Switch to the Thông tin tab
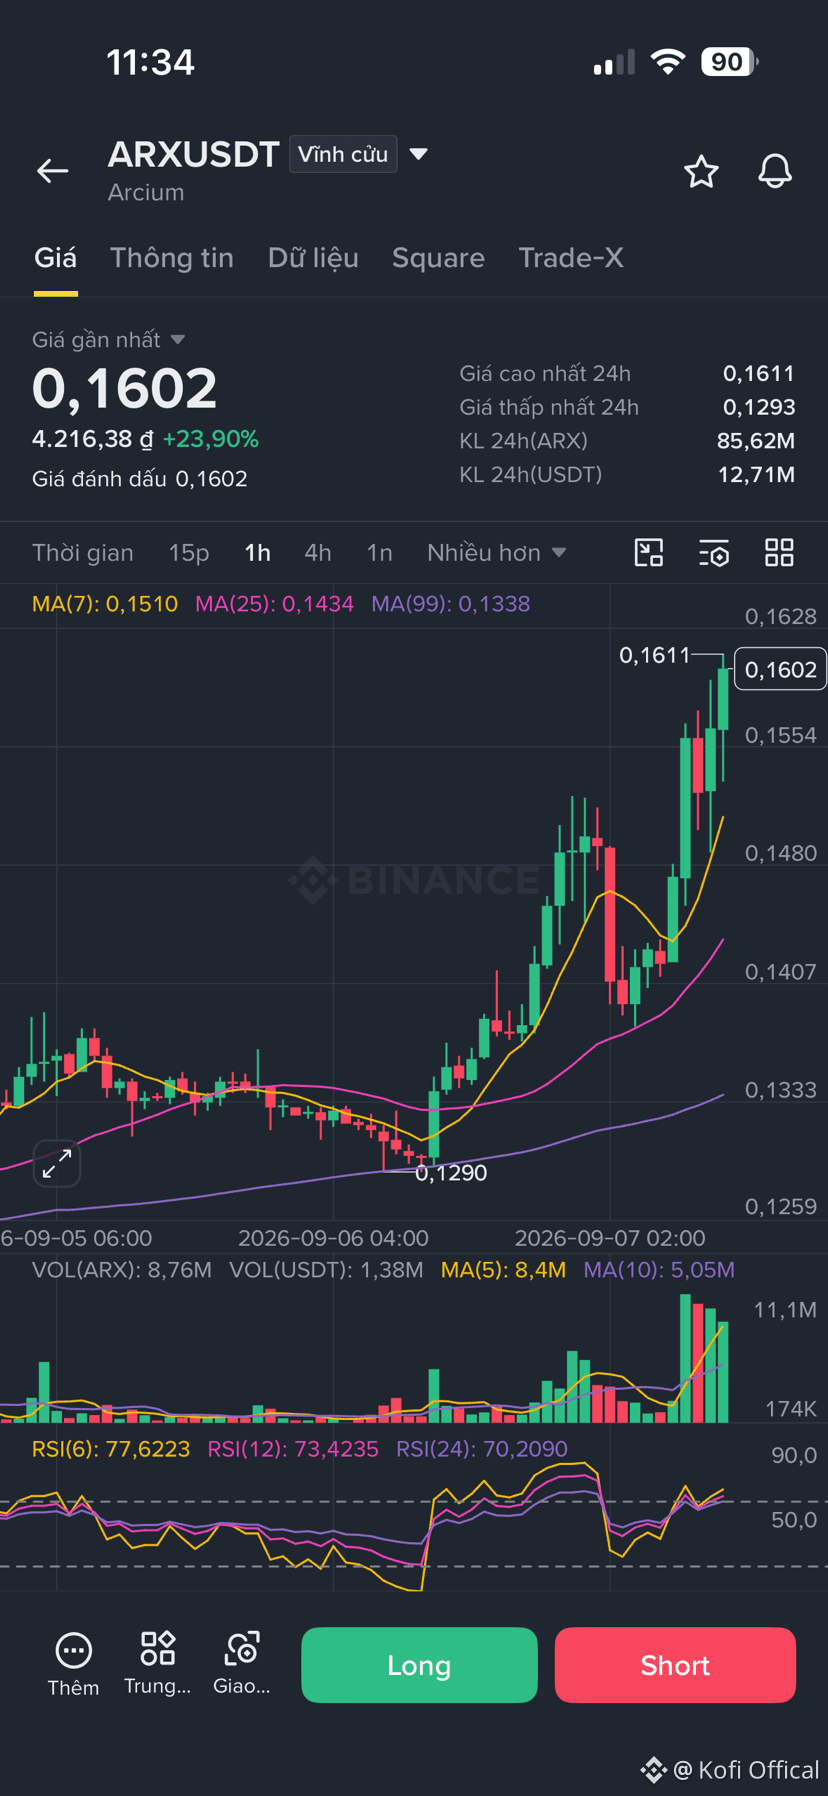 coord(172,258)
